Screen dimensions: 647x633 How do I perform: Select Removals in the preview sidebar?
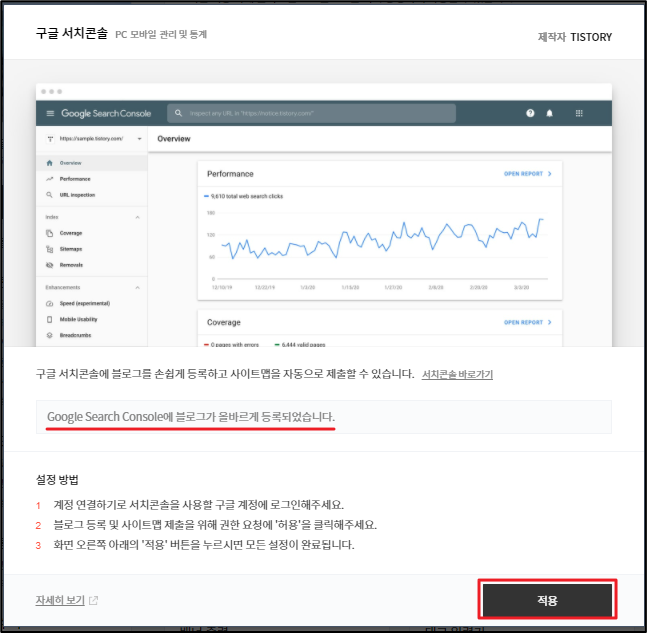click(x=92, y=265)
